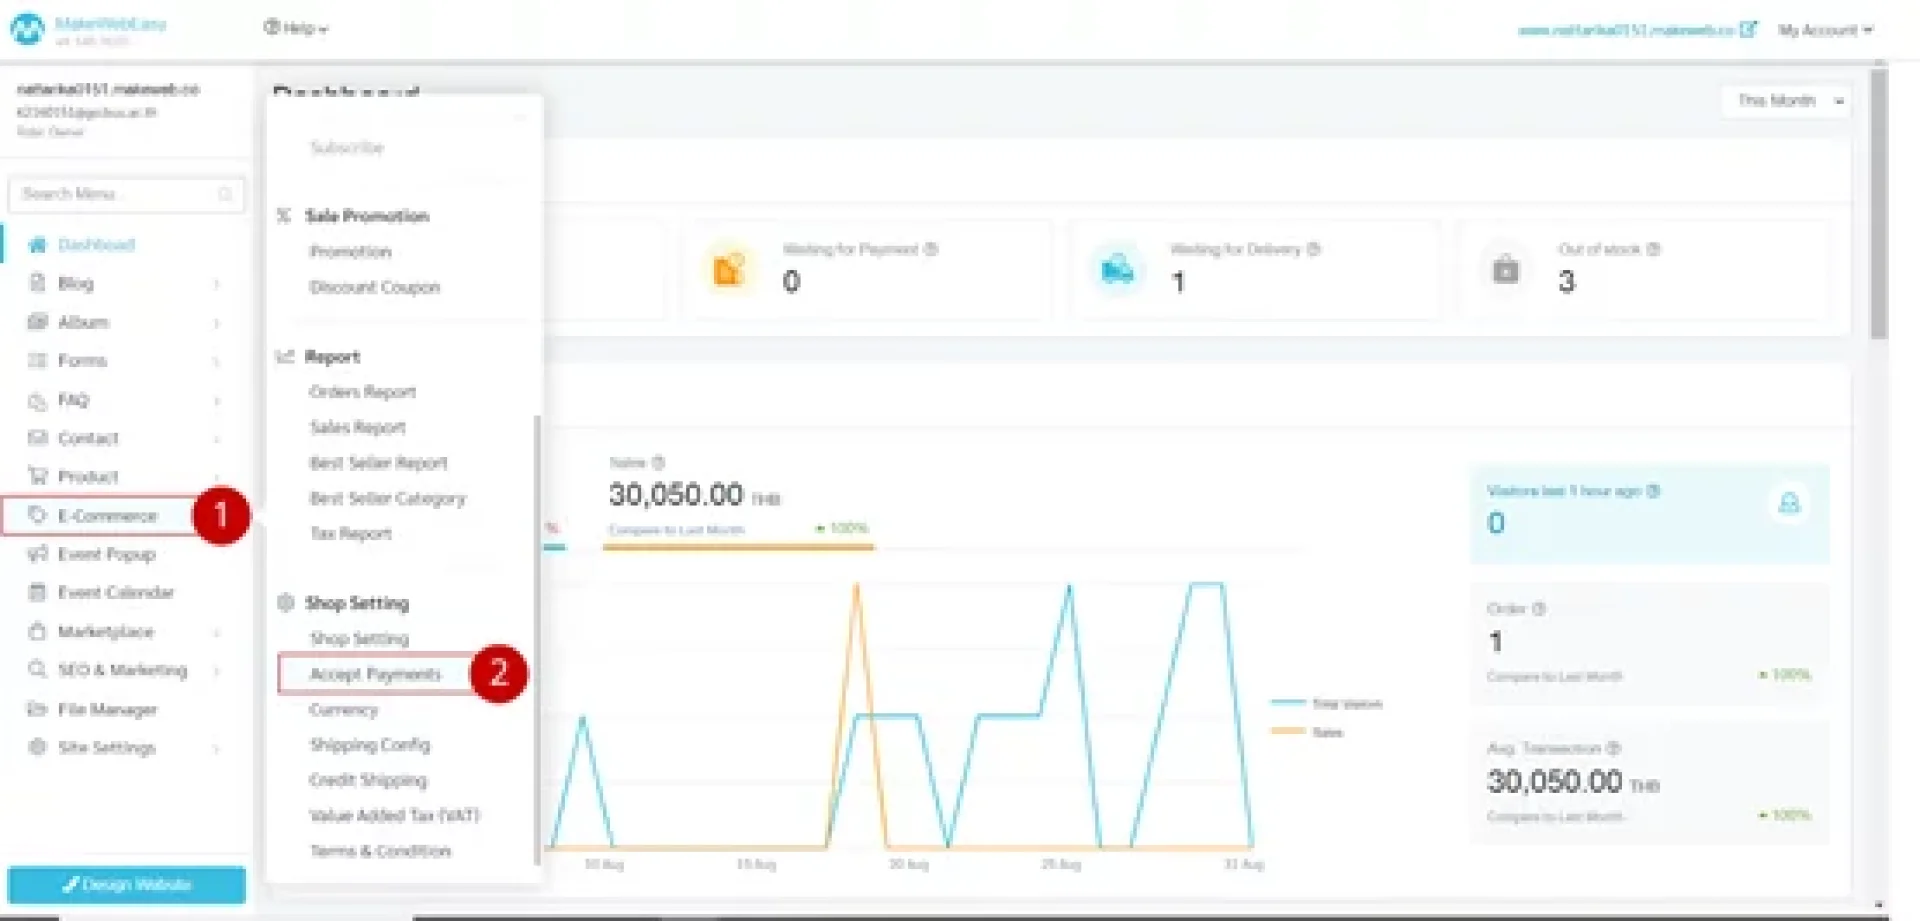Expand the My Account dropdown

1824,30
